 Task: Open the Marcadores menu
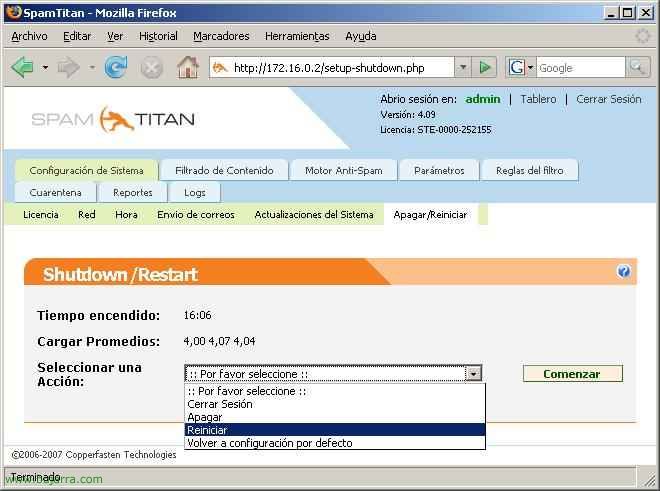click(221, 36)
